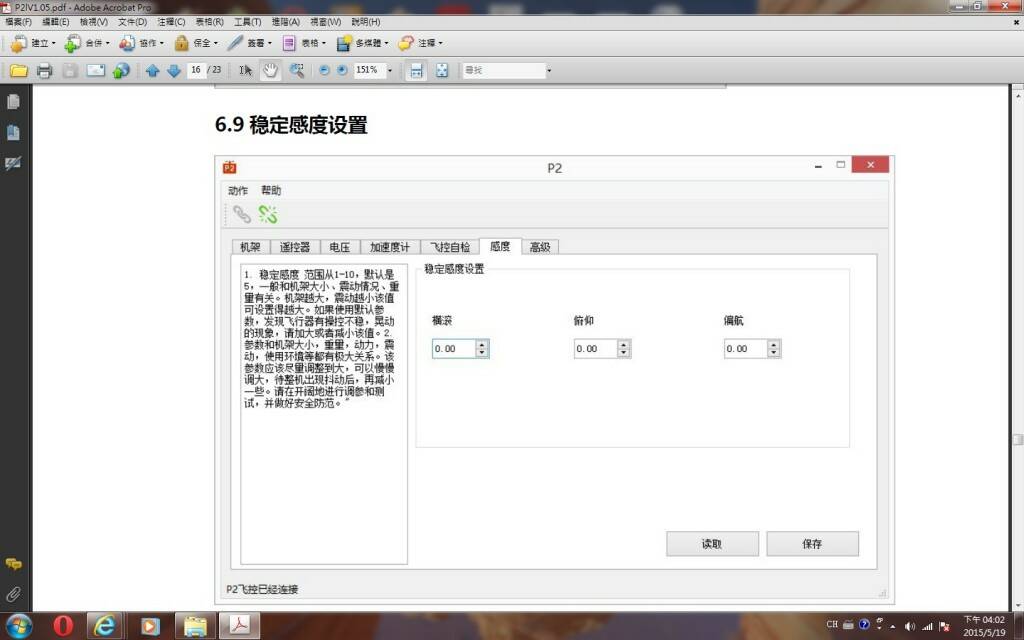Open the 文件(D) menu
1024x640 pixels.
pyautogui.click(x=132, y=22)
